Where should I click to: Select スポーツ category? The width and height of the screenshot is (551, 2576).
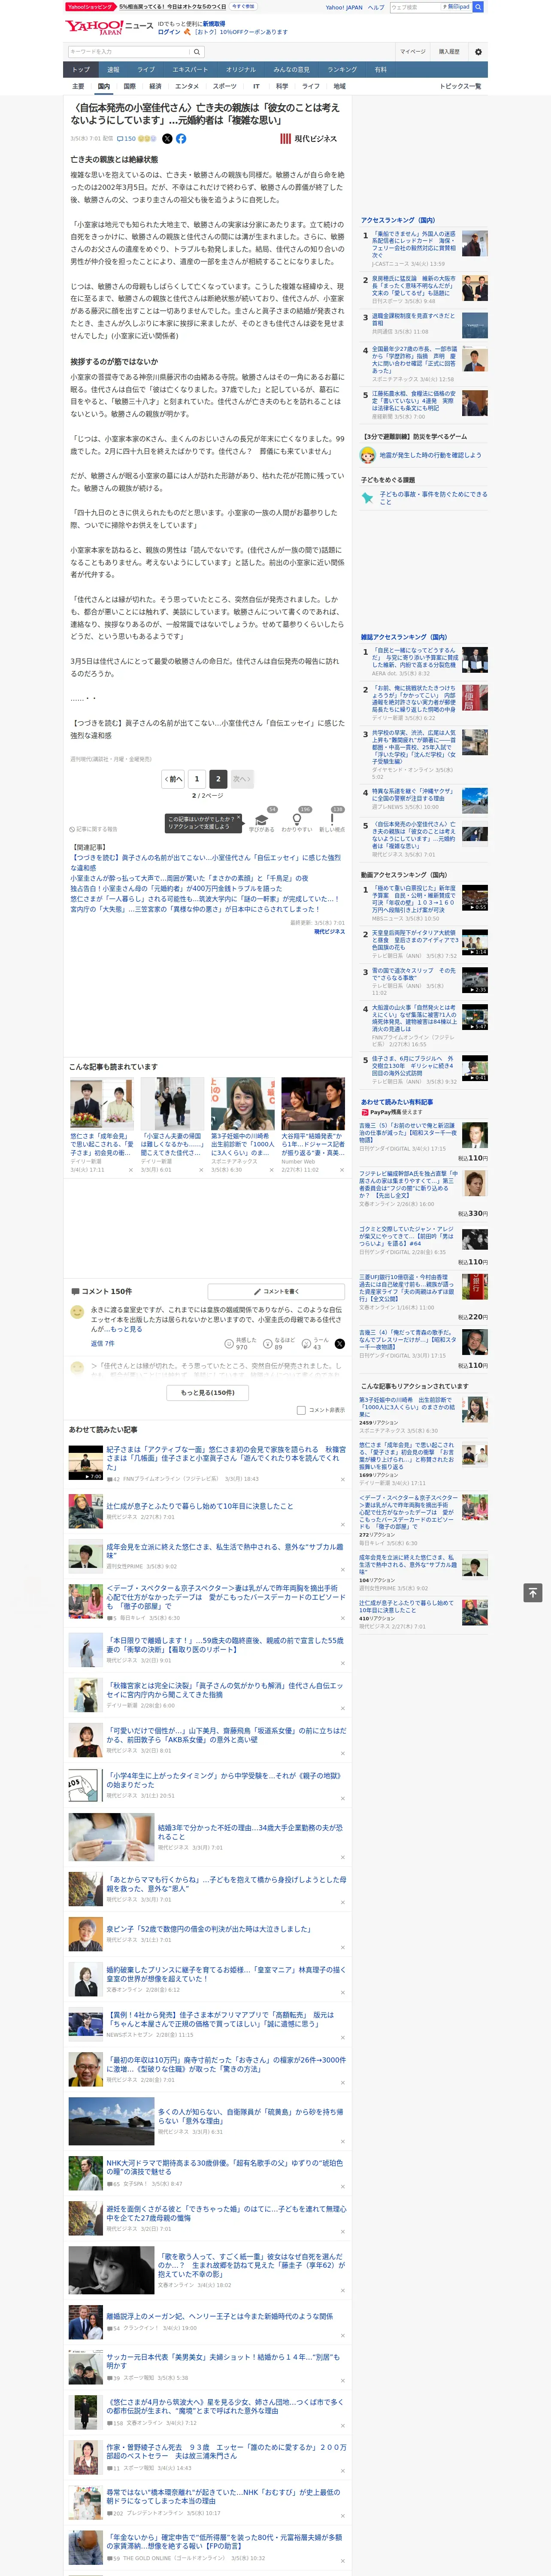(x=225, y=86)
